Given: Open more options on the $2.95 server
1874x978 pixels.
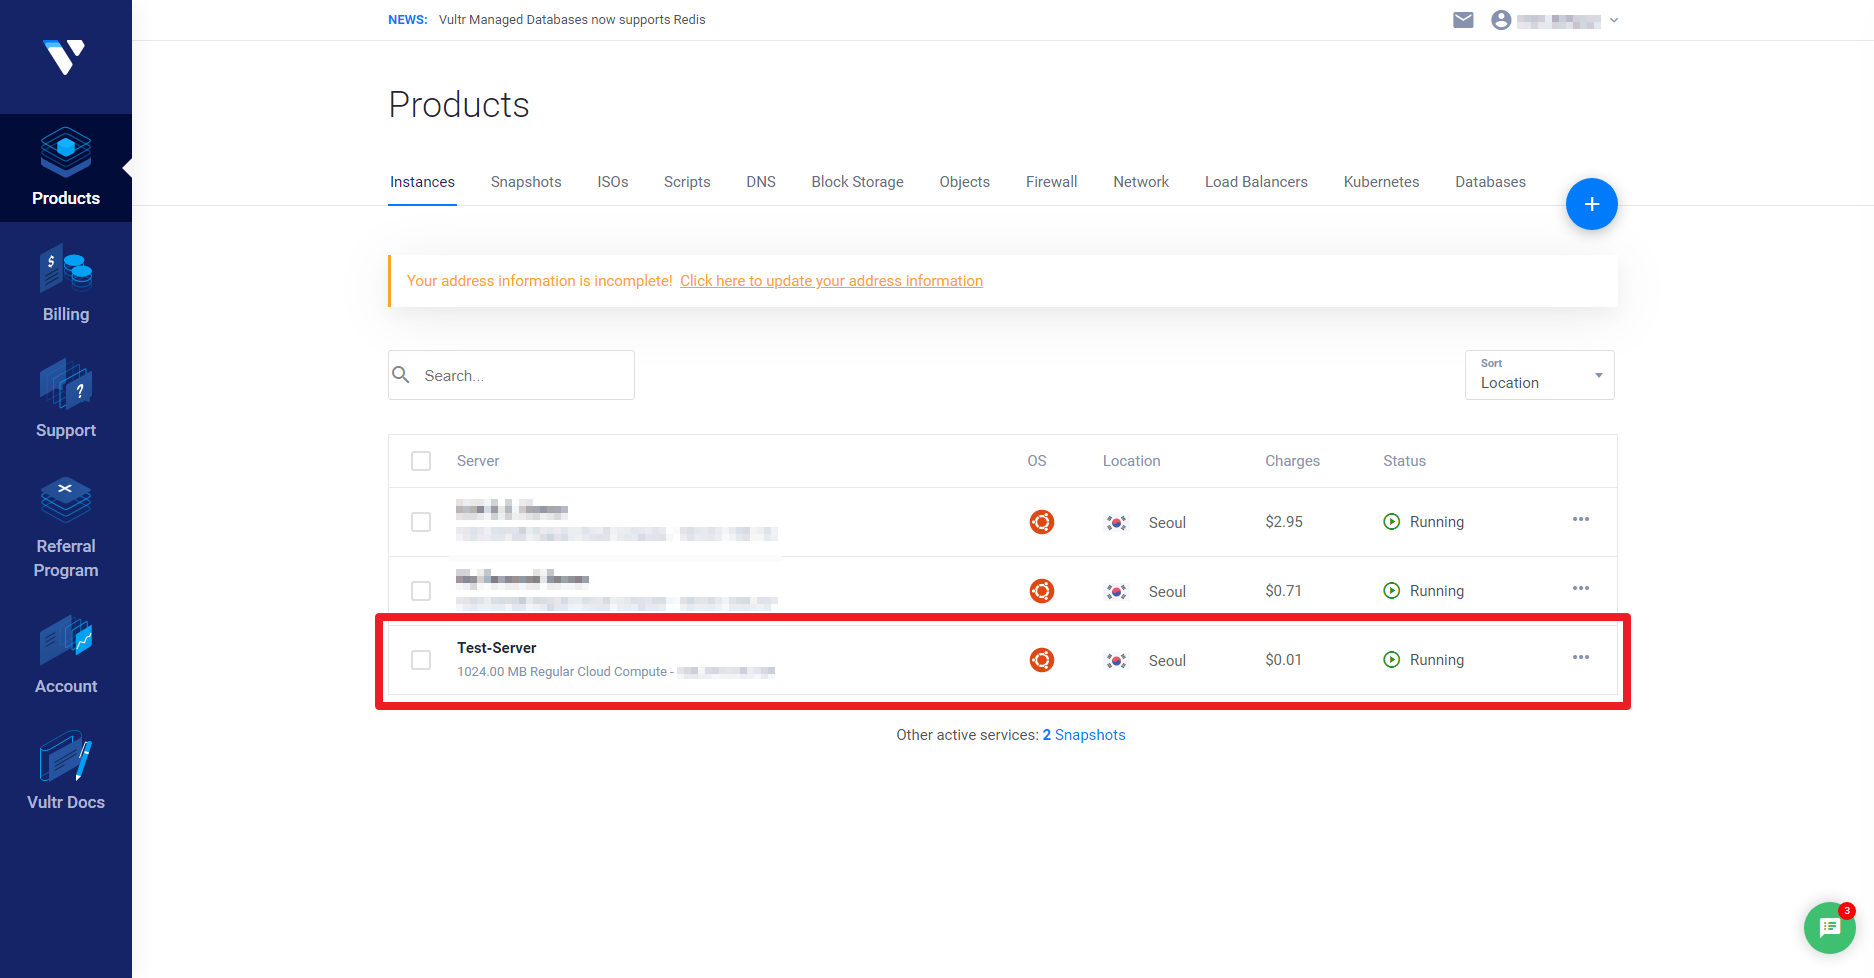Looking at the screenshot, I should pyautogui.click(x=1581, y=519).
